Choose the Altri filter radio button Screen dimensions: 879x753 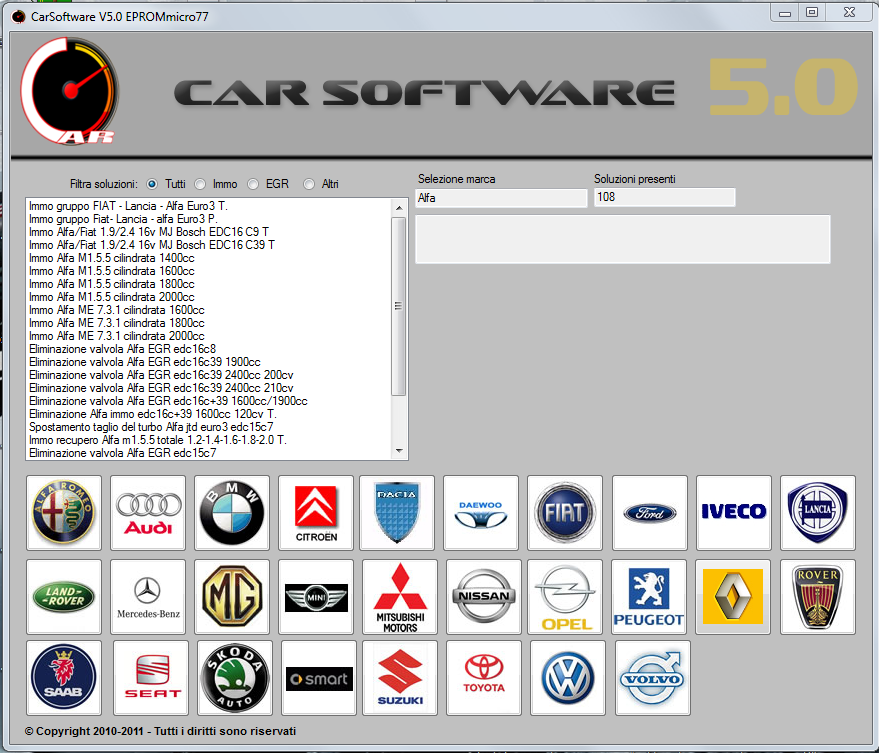[309, 184]
